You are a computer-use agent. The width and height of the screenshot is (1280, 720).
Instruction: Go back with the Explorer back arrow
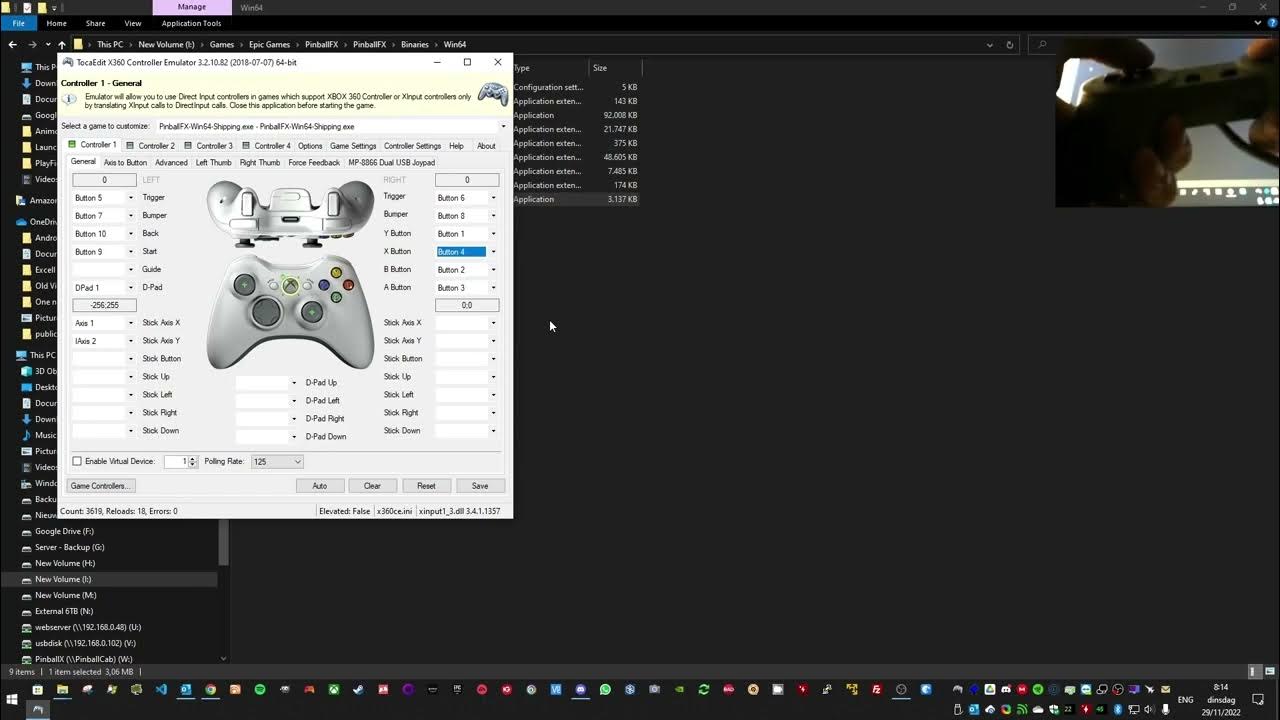(12, 44)
